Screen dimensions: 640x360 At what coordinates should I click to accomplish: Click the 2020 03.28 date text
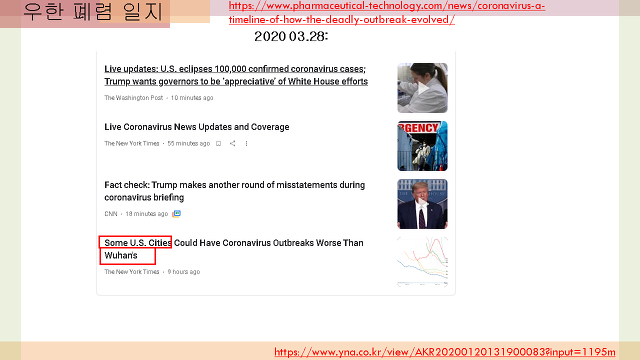tap(291, 36)
